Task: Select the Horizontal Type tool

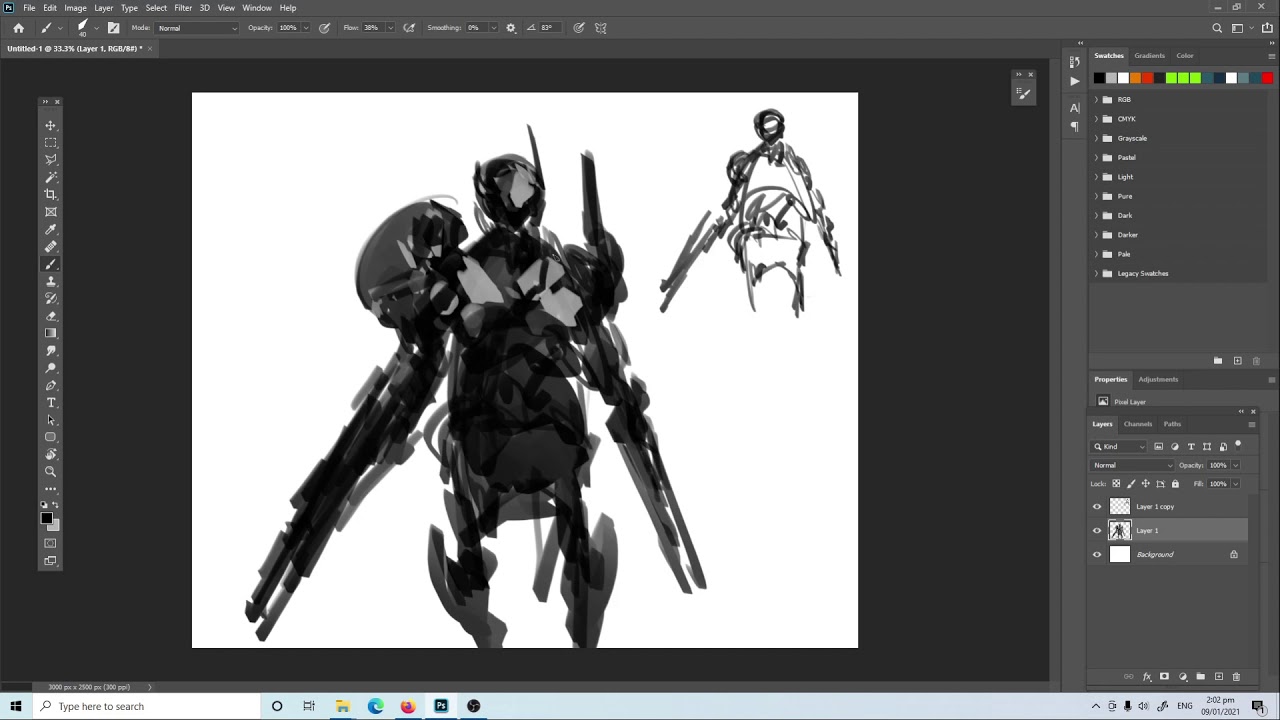Action: [x=51, y=403]
